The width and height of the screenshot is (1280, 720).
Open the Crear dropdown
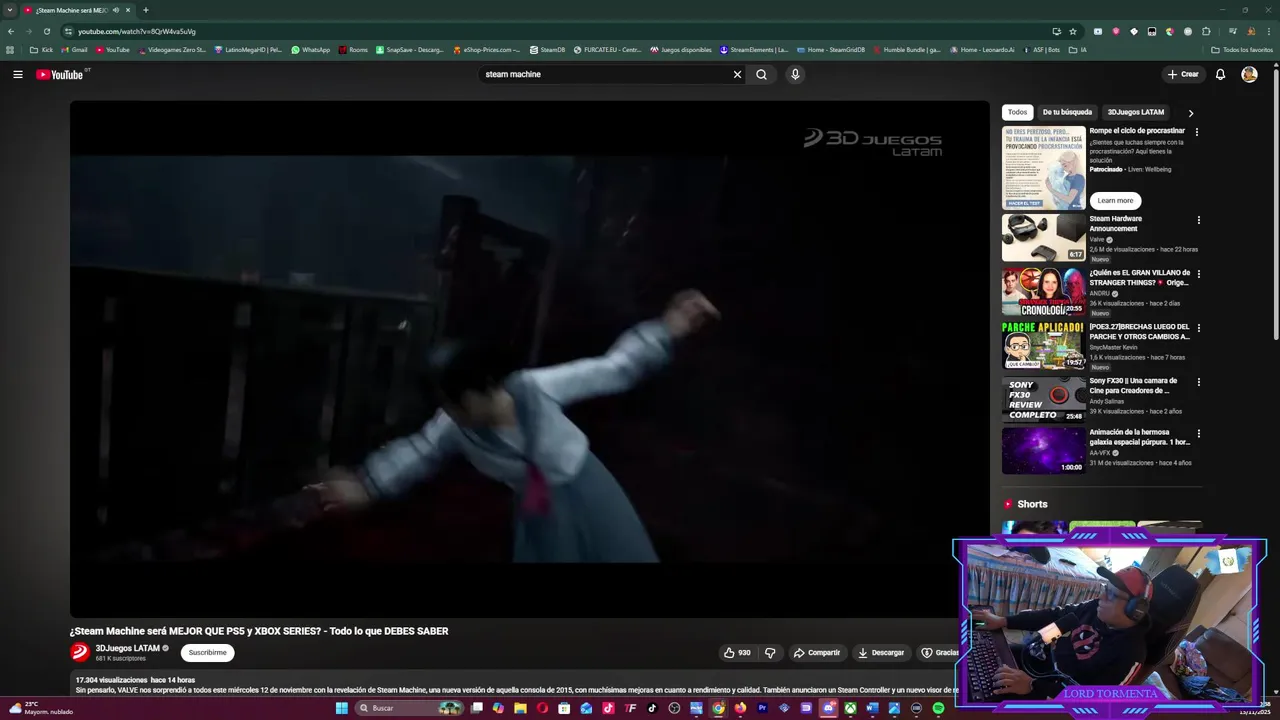click(x=1182, y=74)
